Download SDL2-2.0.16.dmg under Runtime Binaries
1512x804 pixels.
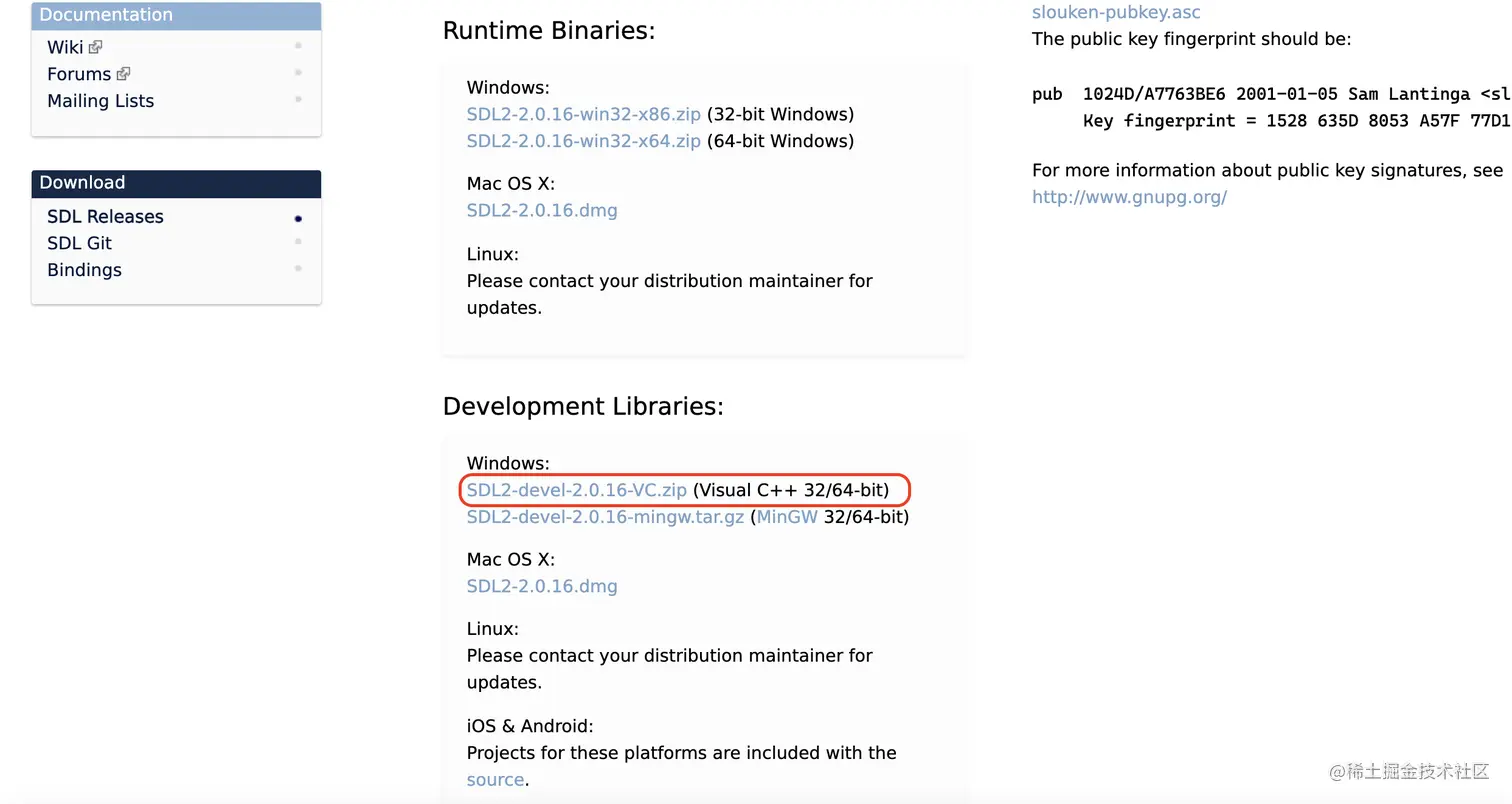pos(542,211)
